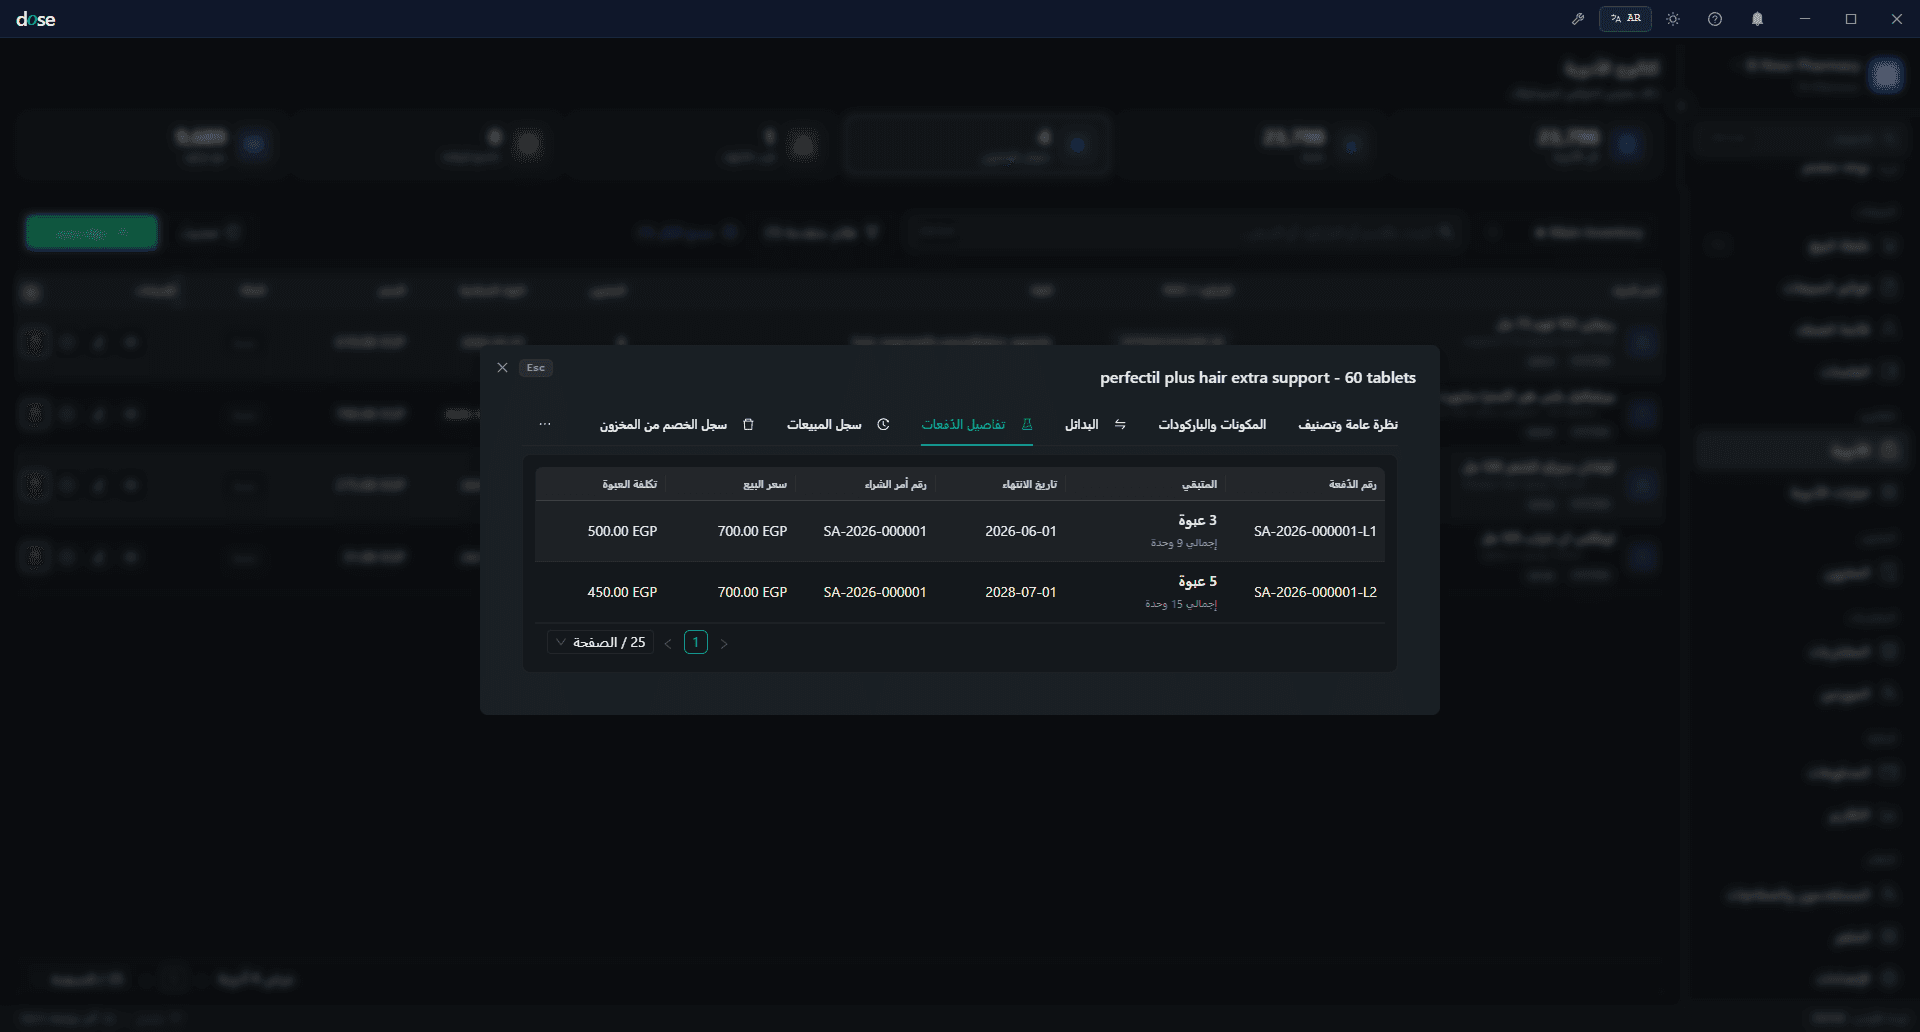Viewport: 1920px width, 1032px height.
Task: Click the 500.00 EGP pack cost
Action: [622, 531]
